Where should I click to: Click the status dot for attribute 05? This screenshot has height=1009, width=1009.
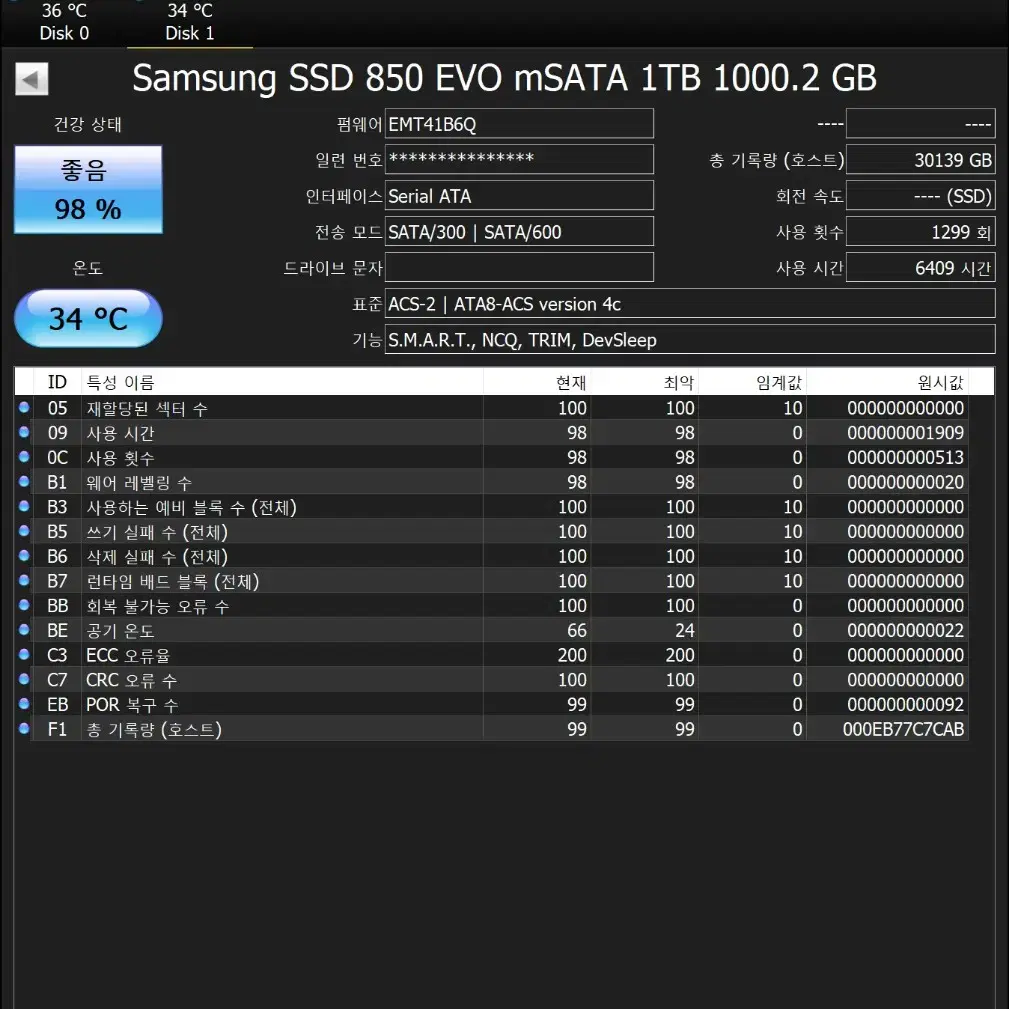(24, 407)
